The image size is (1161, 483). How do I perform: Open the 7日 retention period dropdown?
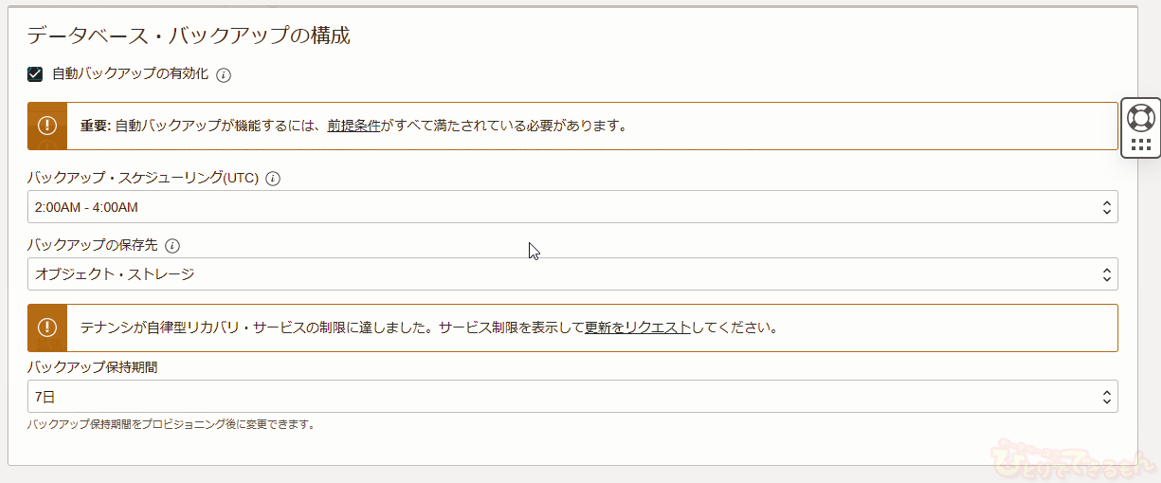(x=572, y=397)
